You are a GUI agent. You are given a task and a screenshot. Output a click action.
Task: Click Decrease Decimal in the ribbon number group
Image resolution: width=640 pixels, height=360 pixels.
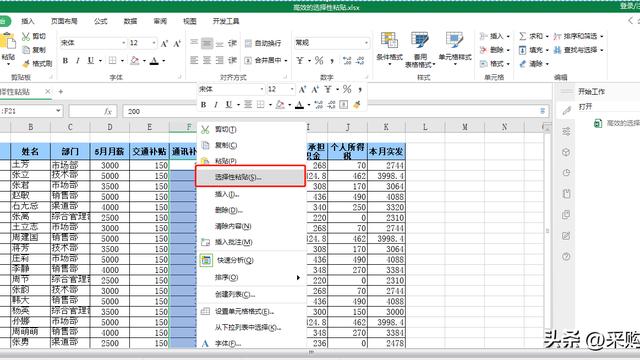pos(360,60)
